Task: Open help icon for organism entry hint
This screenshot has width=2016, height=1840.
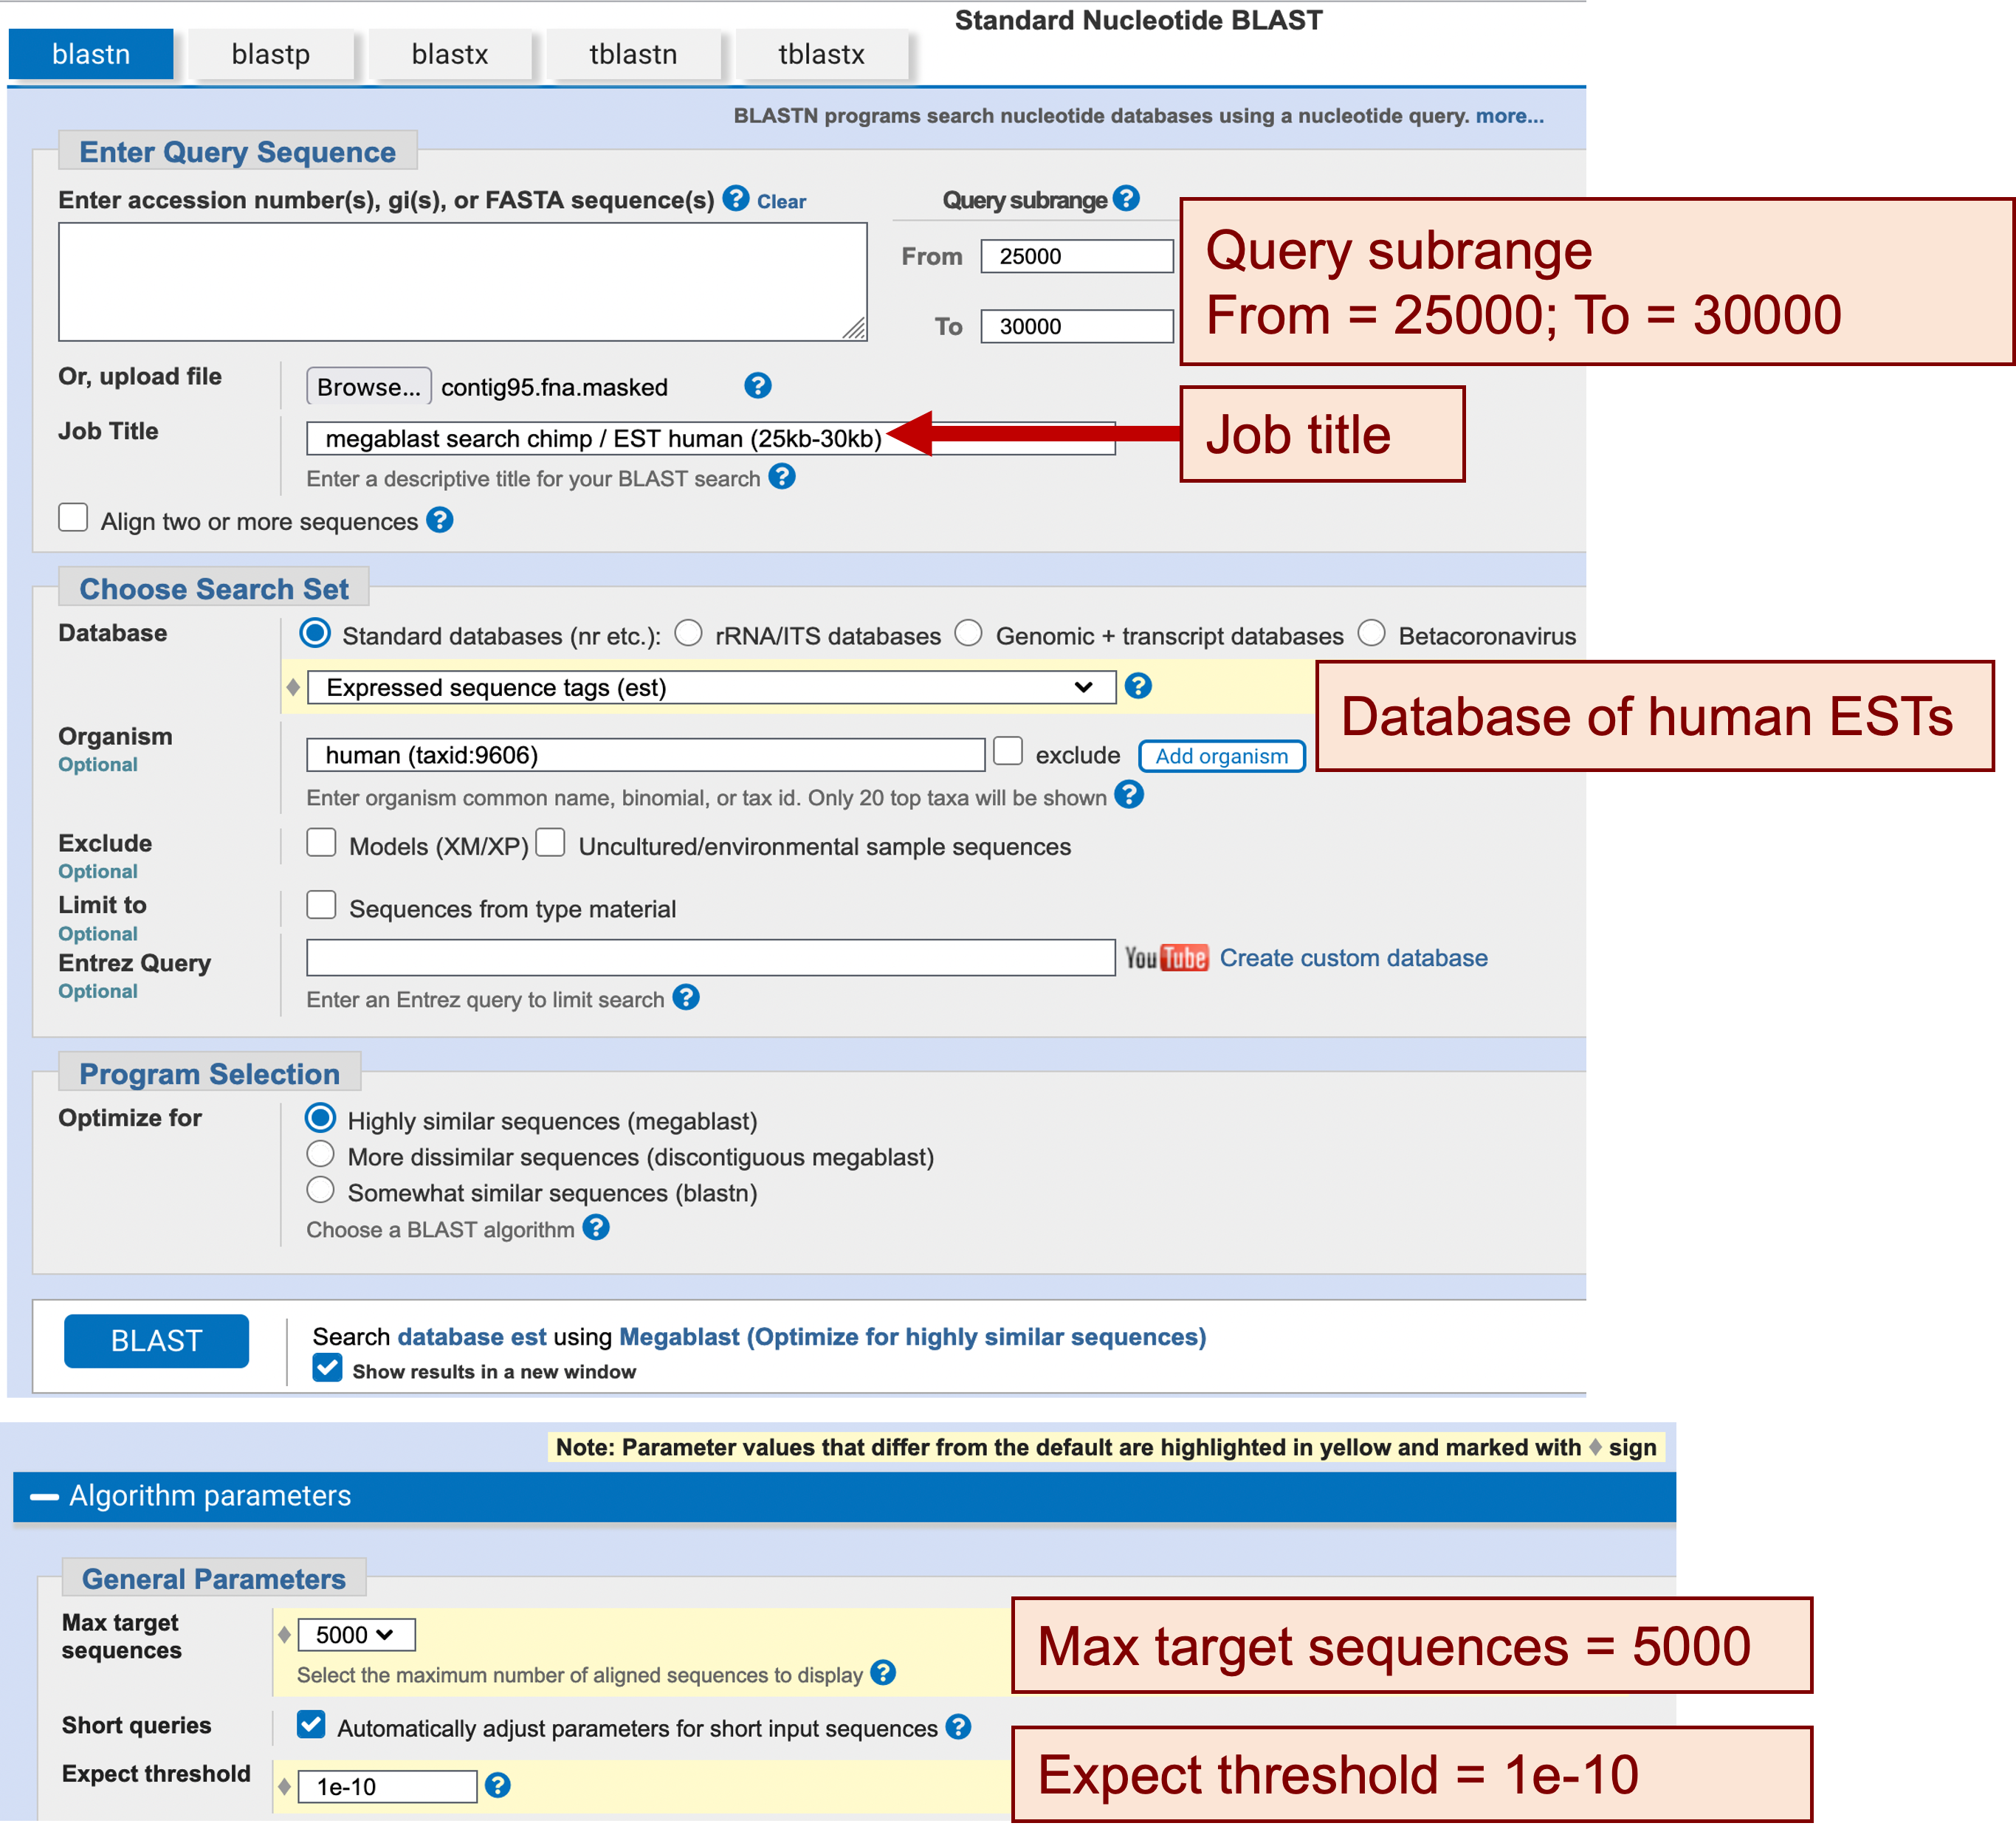Action: [1129, 795]
